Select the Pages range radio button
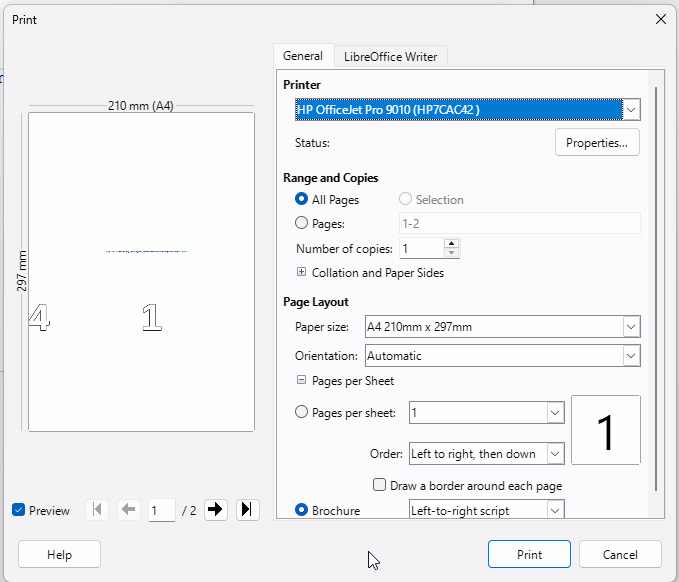 tap(302, 224)
